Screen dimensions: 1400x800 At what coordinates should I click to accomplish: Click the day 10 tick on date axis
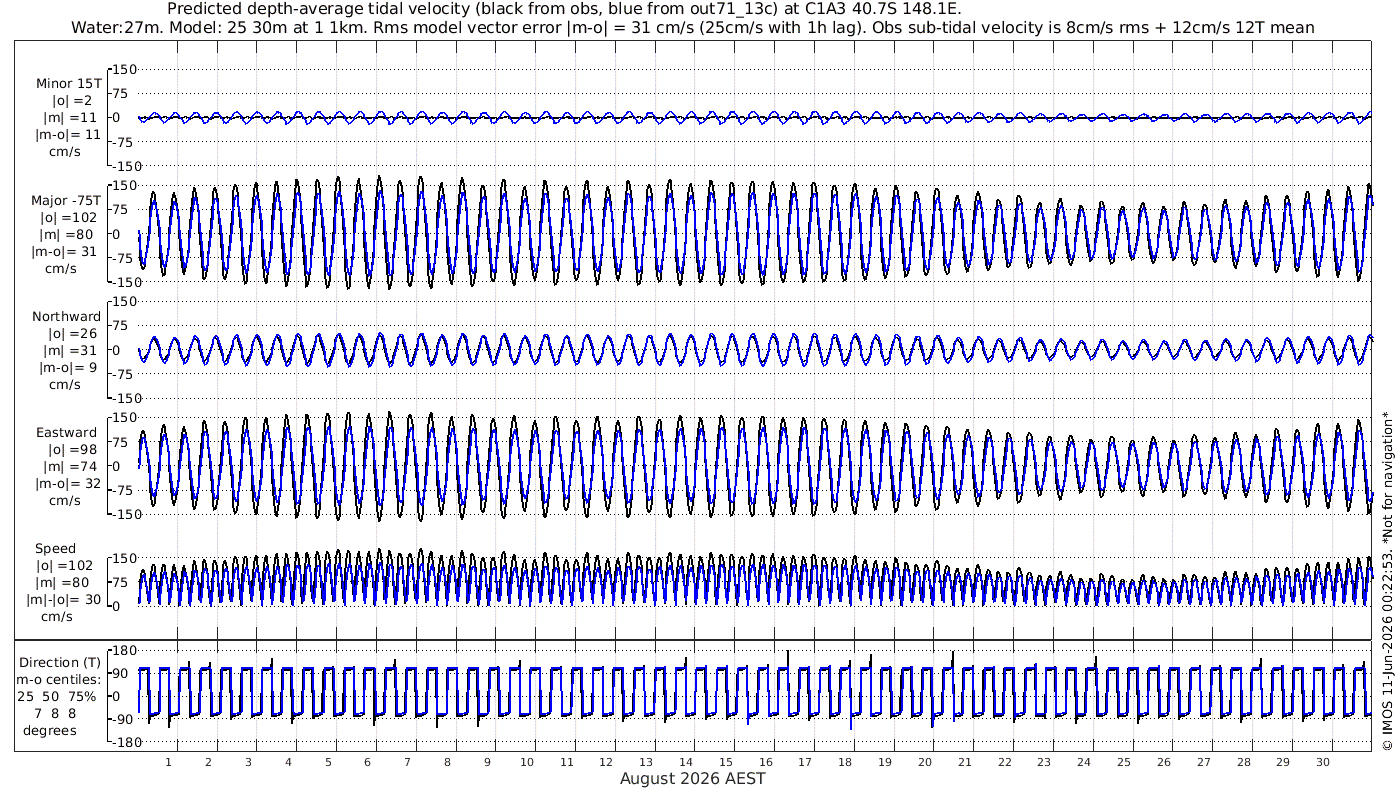527,762
